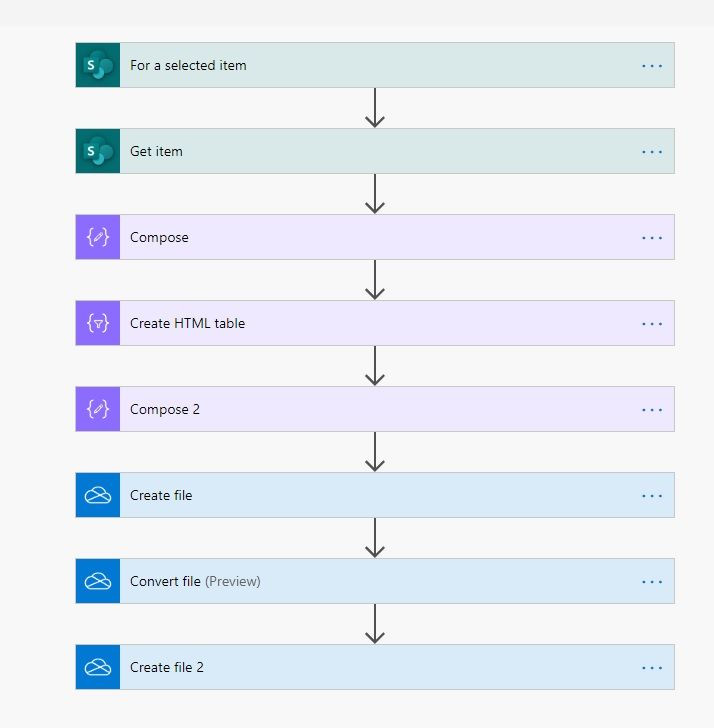Open more options on Convert file step
The image size is (714, 728).
tap(652, 582)
